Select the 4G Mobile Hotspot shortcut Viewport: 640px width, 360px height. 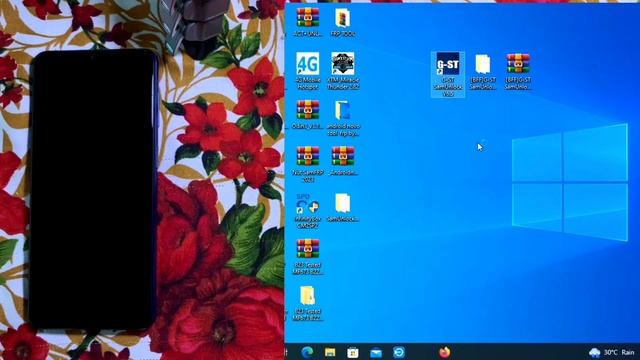tap(308, 71)
